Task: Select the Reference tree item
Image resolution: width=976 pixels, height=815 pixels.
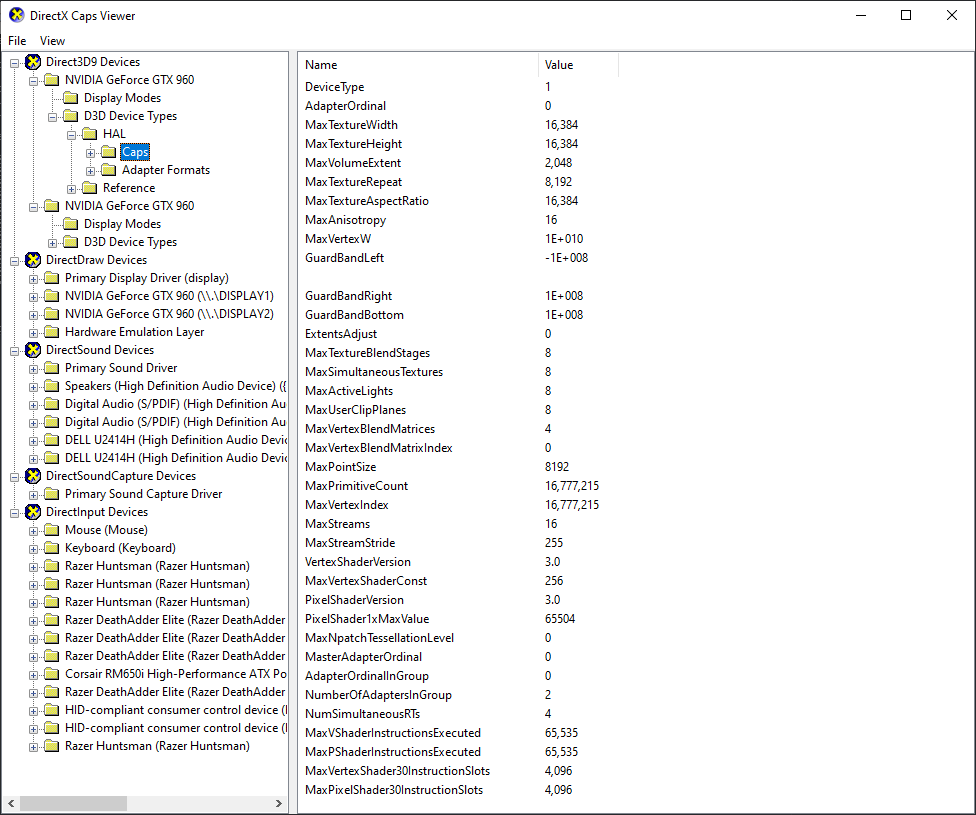Action: click(x=129, y=188)
